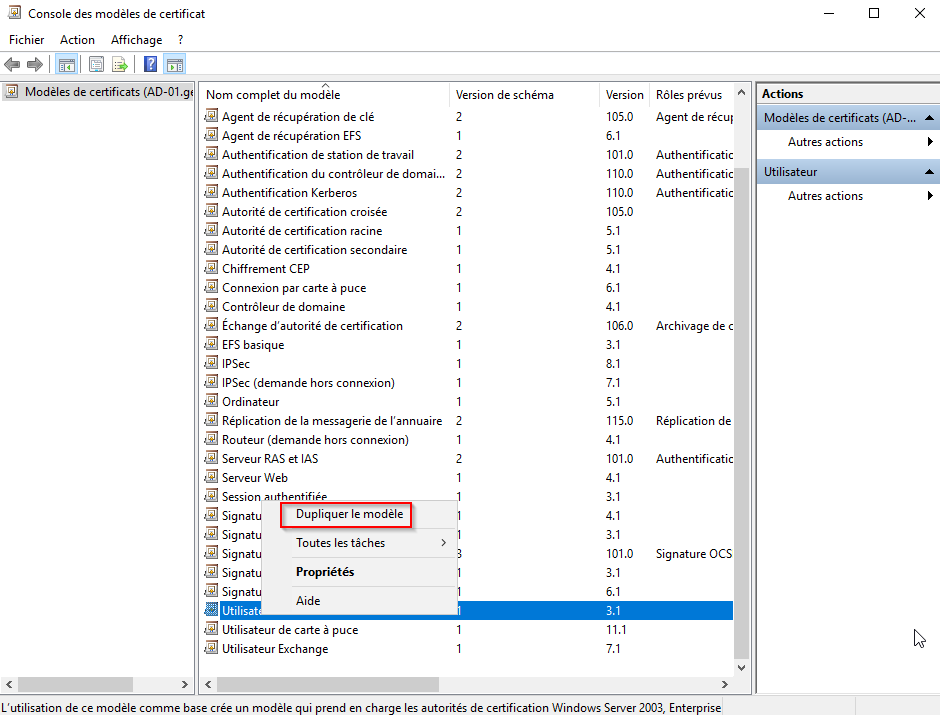This screenshot has height=715, width=940.
Task: Open the Properties toolbar icon
Action: click(97, 65)
